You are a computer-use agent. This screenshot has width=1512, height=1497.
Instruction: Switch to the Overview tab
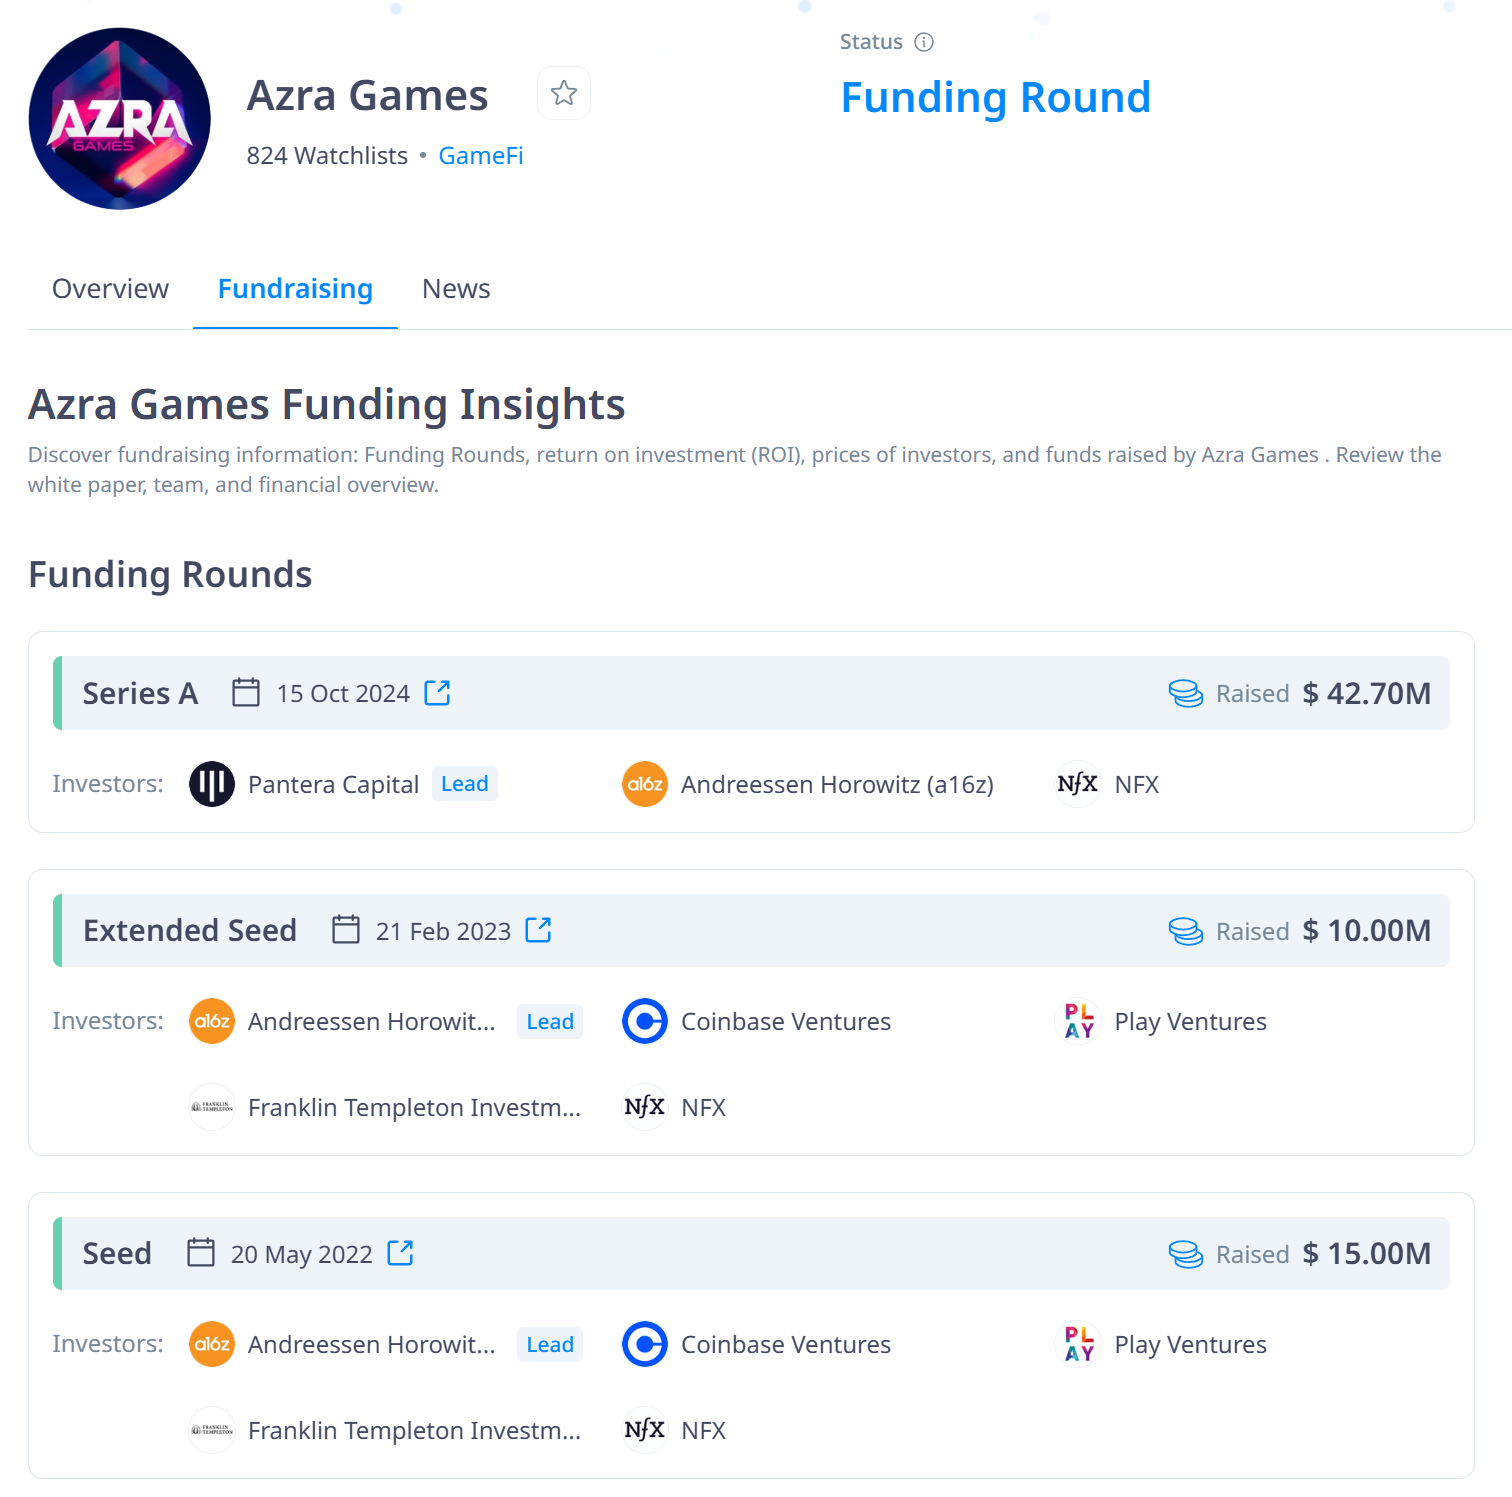tap(110, 289)
